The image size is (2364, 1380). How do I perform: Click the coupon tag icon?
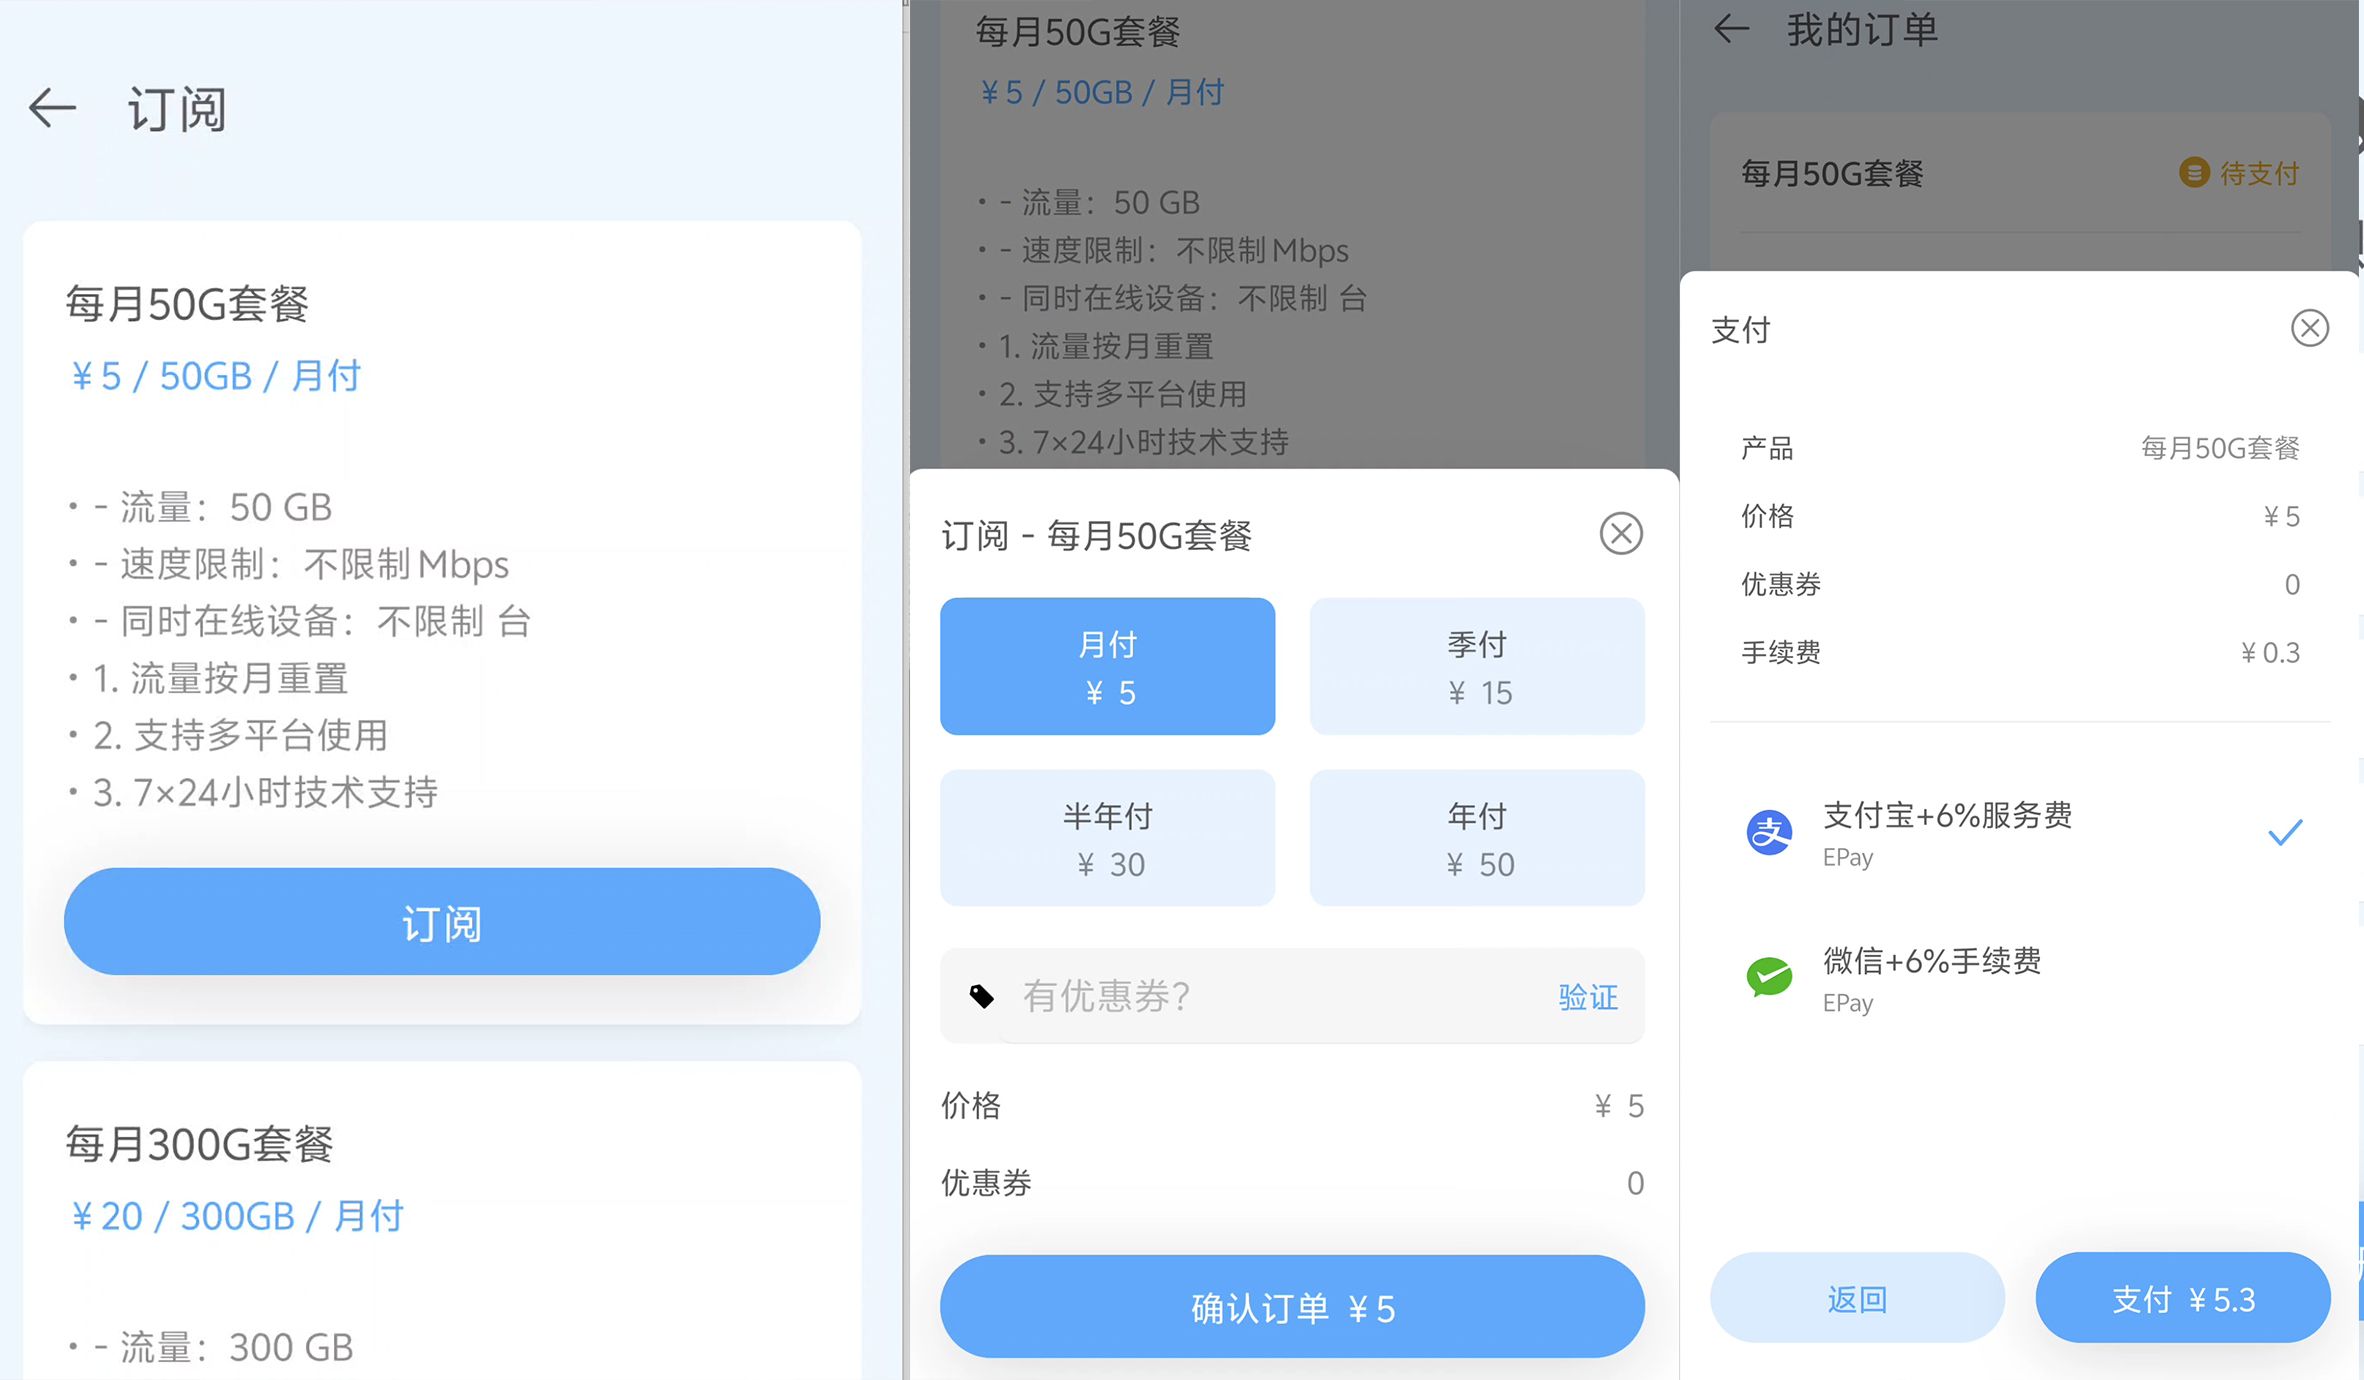981,996
